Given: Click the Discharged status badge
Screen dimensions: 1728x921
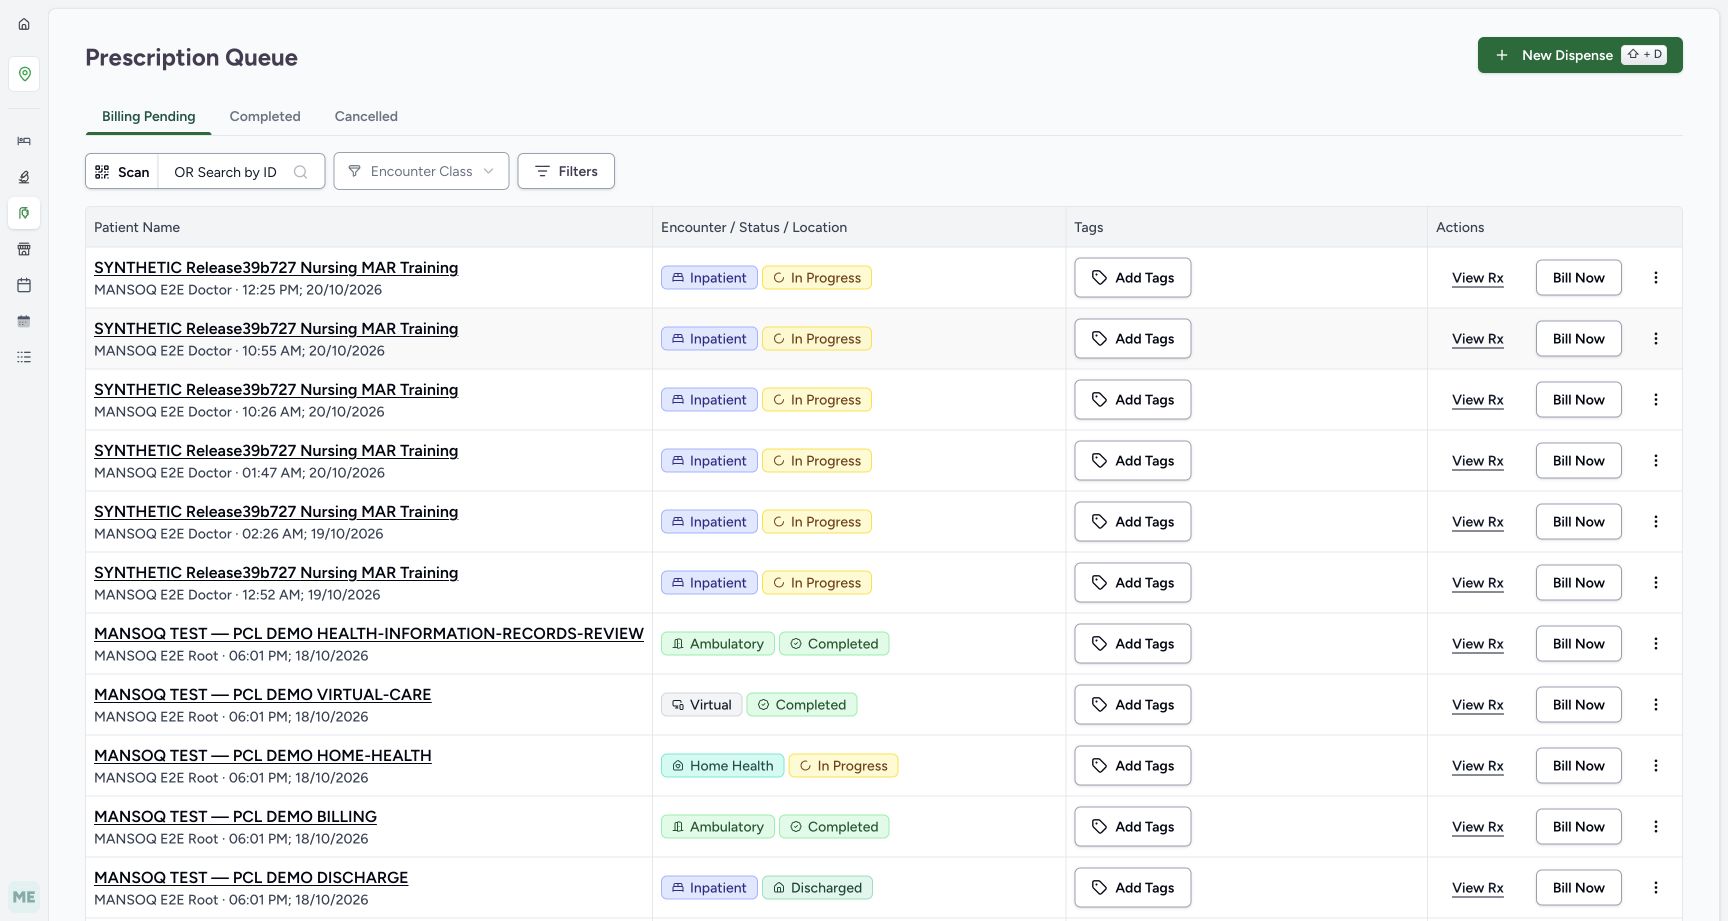Looking at the screenshot, I should (817, 888).
